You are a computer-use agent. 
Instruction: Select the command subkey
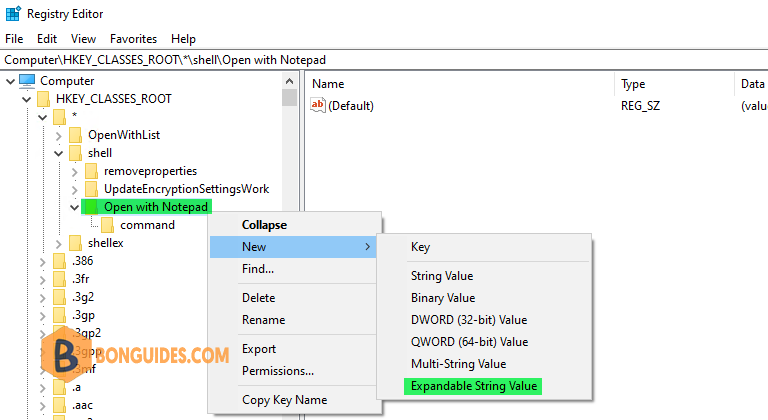coord(147,225)
